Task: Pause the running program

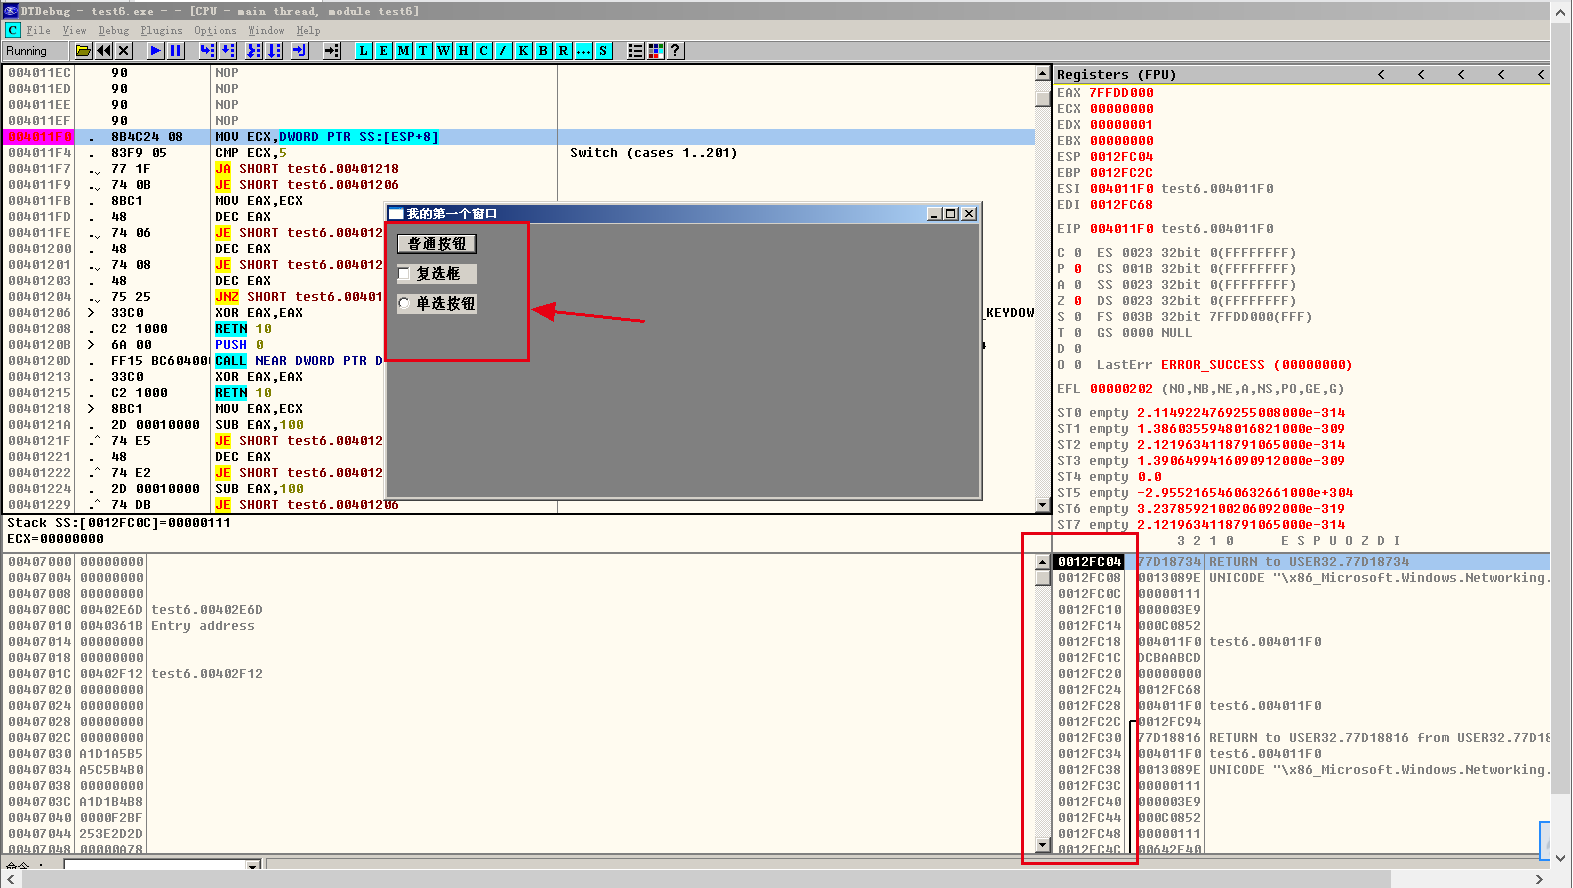Action: coord(176,51)
